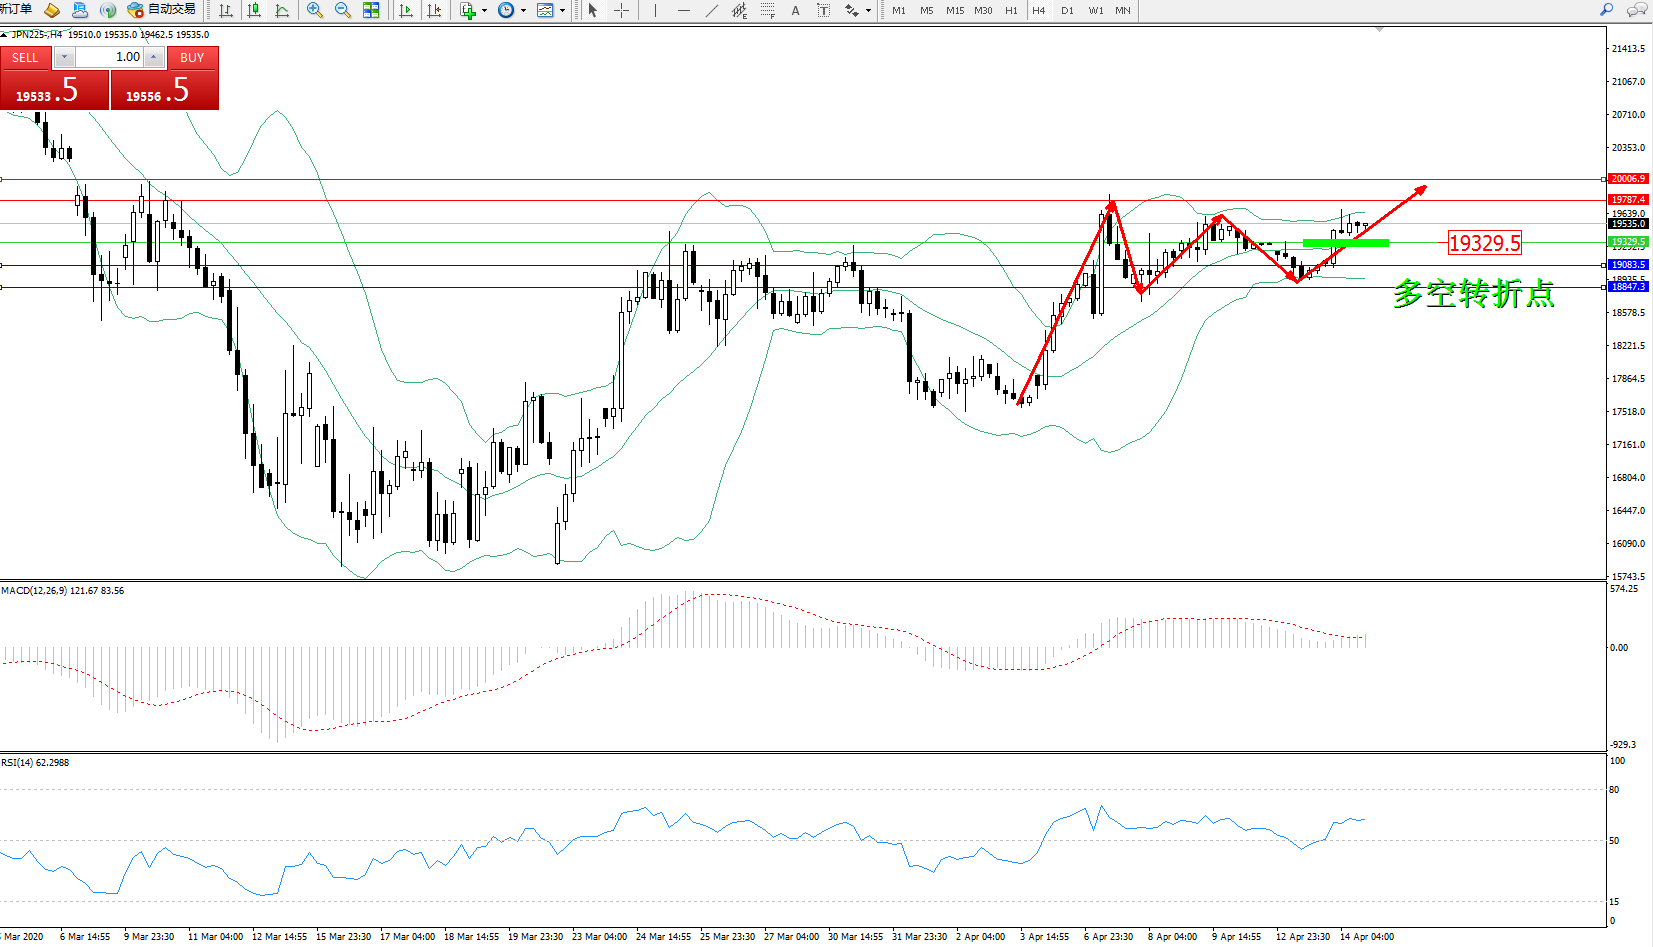Tile chart windows with grid icon
The width and height of the screenshot is (1653, 947).
coord(371,10)
